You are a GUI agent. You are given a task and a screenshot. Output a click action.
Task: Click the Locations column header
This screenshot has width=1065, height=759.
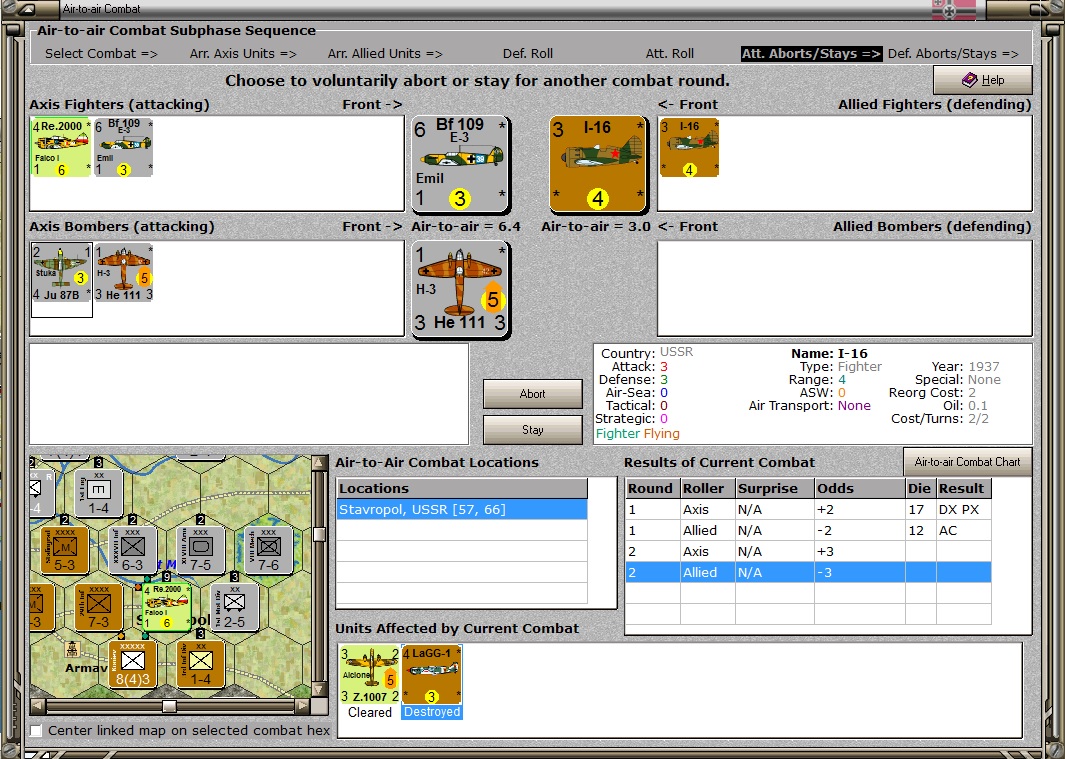click(462, 488)
